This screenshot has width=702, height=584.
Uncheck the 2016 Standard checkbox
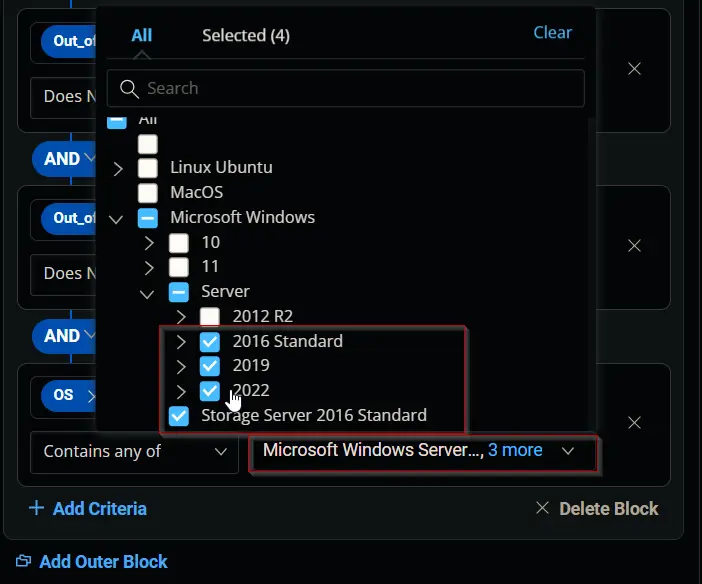click(x=210, y=342)
